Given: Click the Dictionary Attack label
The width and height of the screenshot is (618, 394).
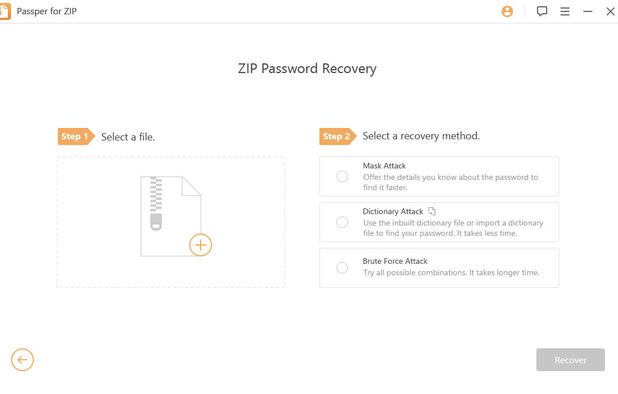Looking at the screenshot, I should coord(393,211).
